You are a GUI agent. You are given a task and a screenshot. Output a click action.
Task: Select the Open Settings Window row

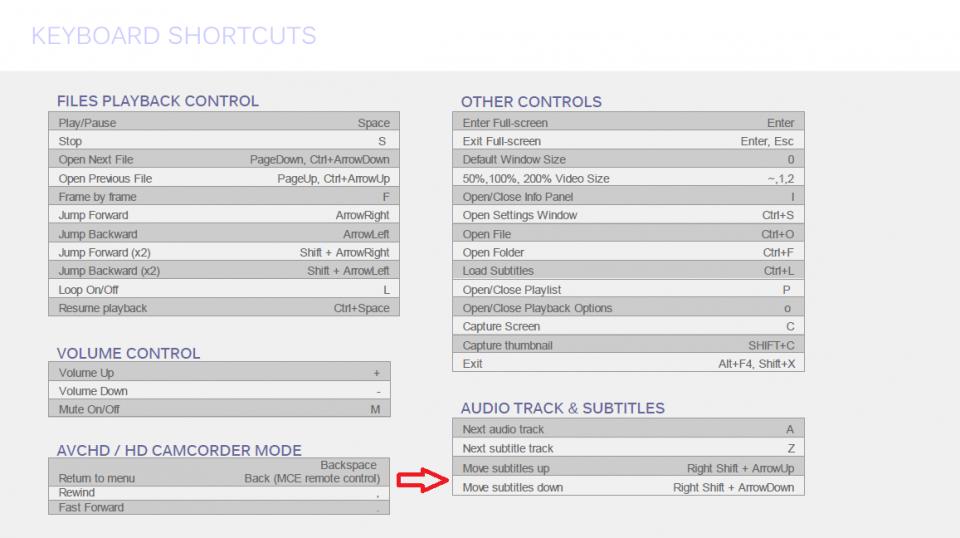tap(628, 215)
